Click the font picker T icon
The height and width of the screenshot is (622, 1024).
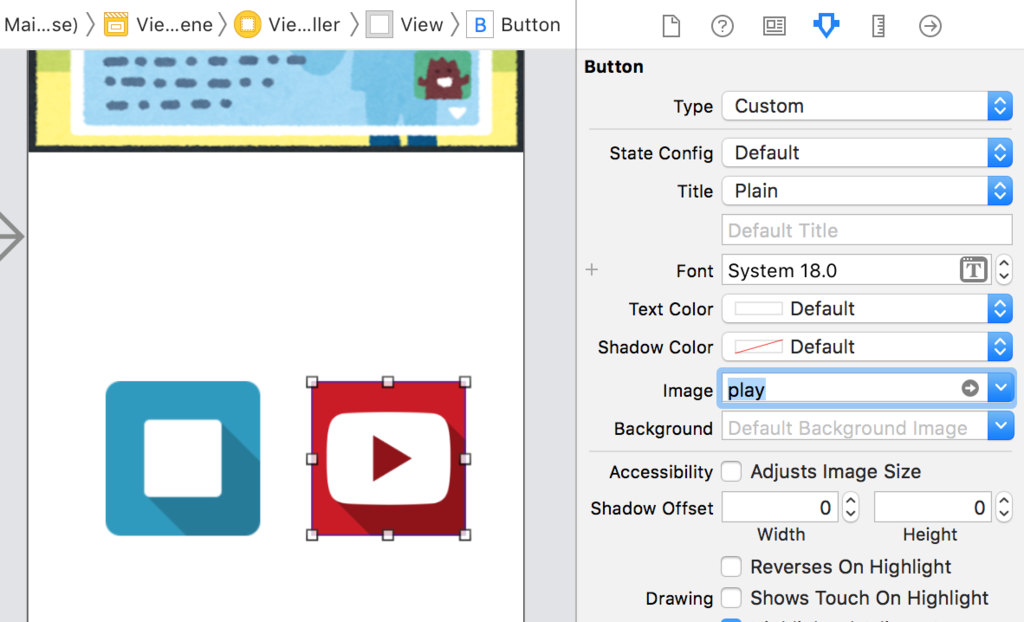pos(973,270)
